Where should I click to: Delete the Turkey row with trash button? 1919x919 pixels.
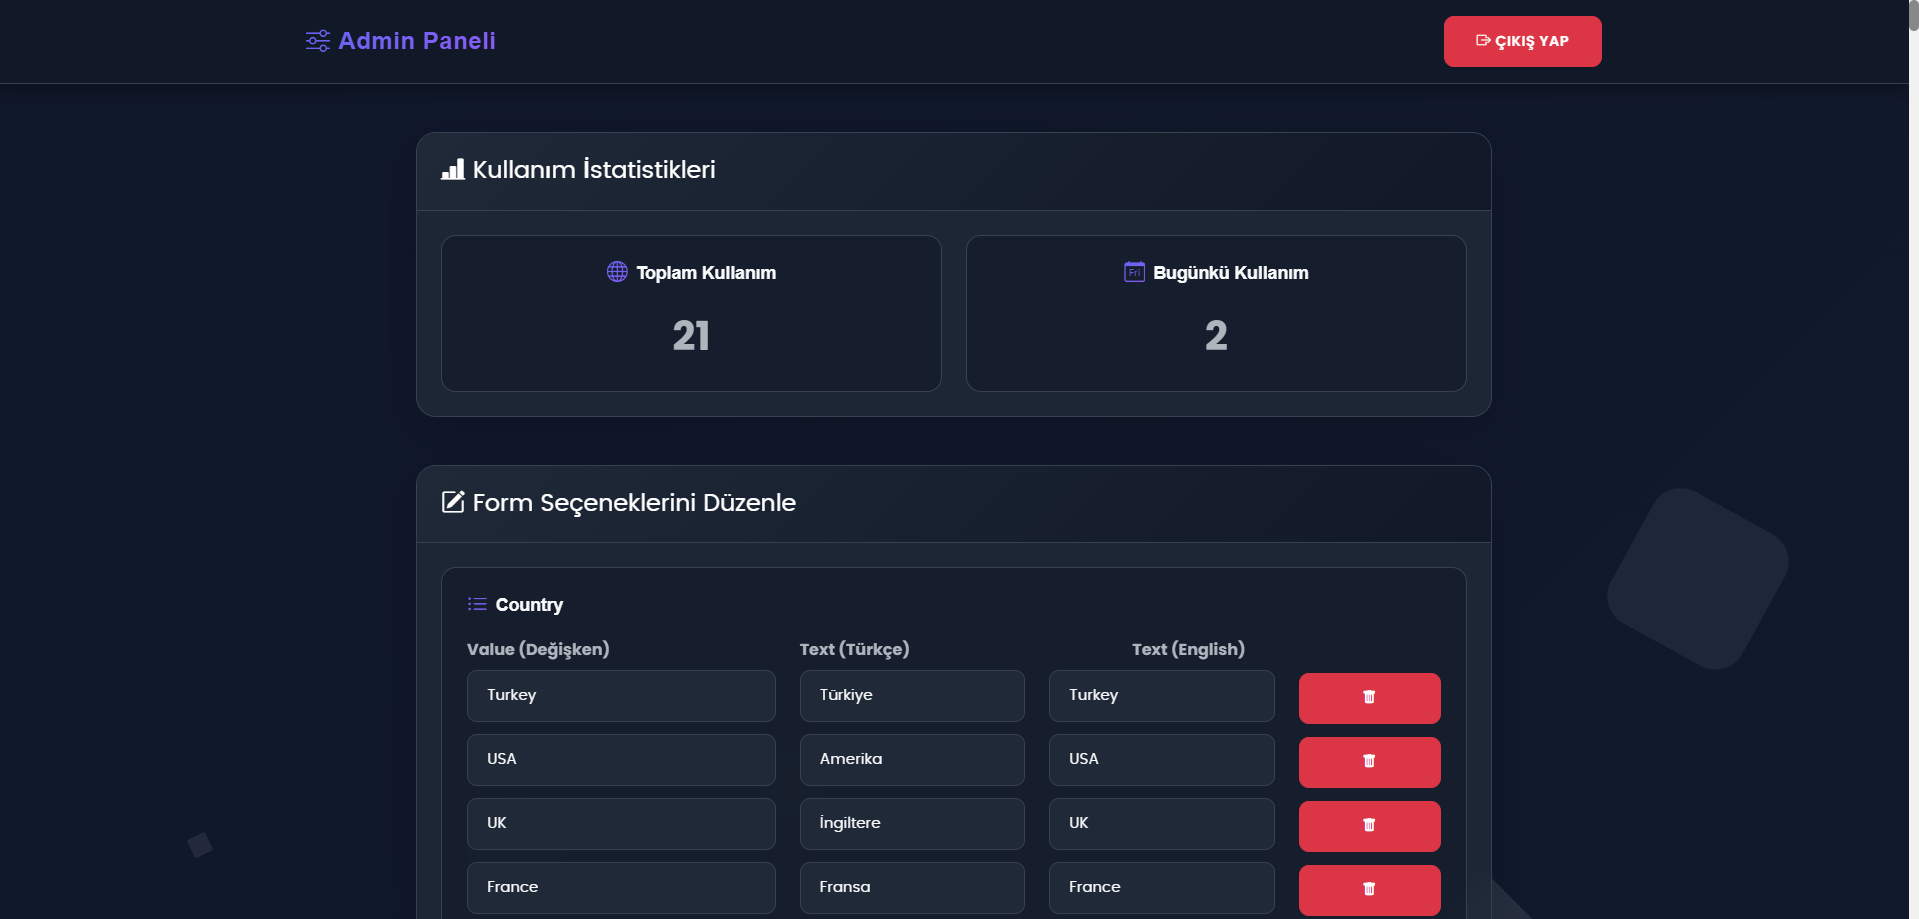click(x=1369, y=698)
